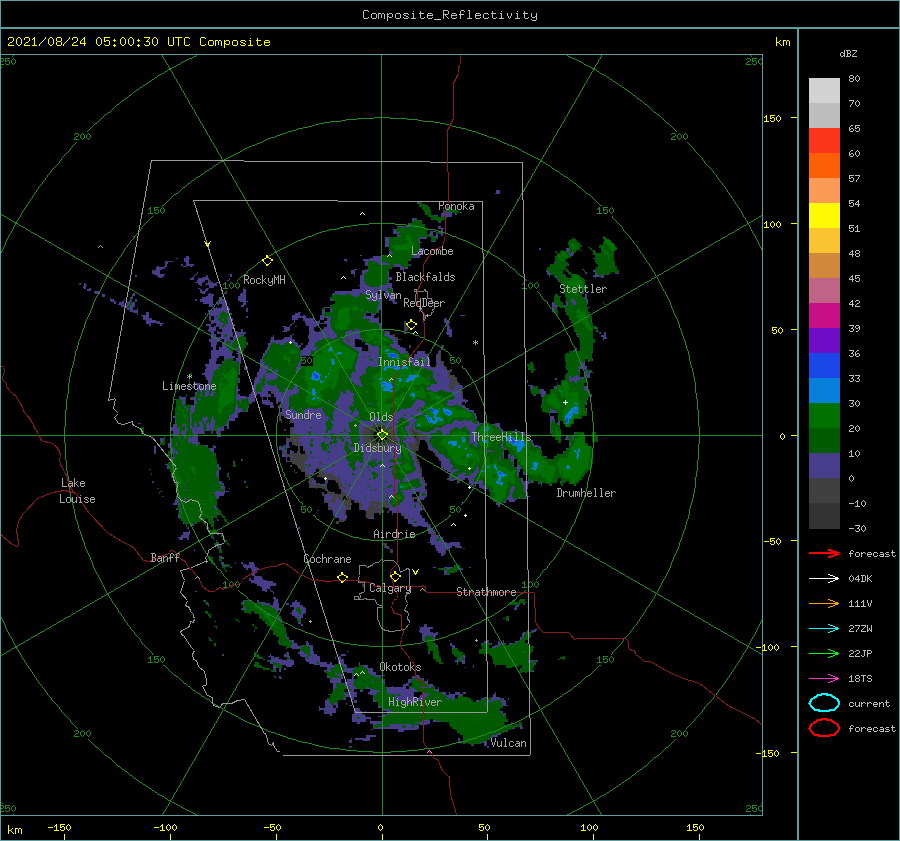Click the 150 tick on right km axis
The image size is (900, 841).
772,118
